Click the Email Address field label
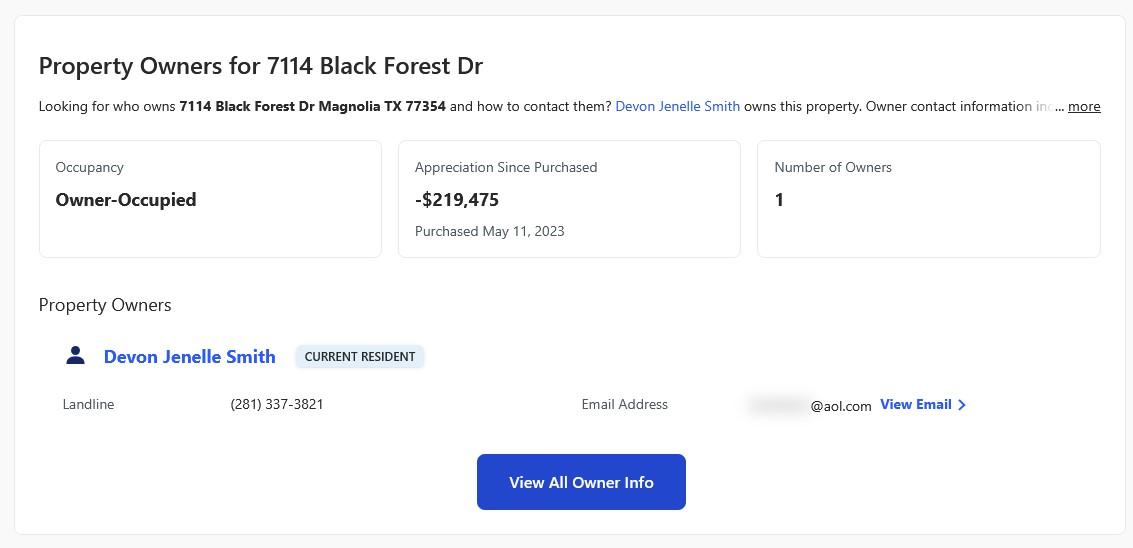Viewport: 1133px width, 548px height. pyautogui.click(x=624, y=405)
